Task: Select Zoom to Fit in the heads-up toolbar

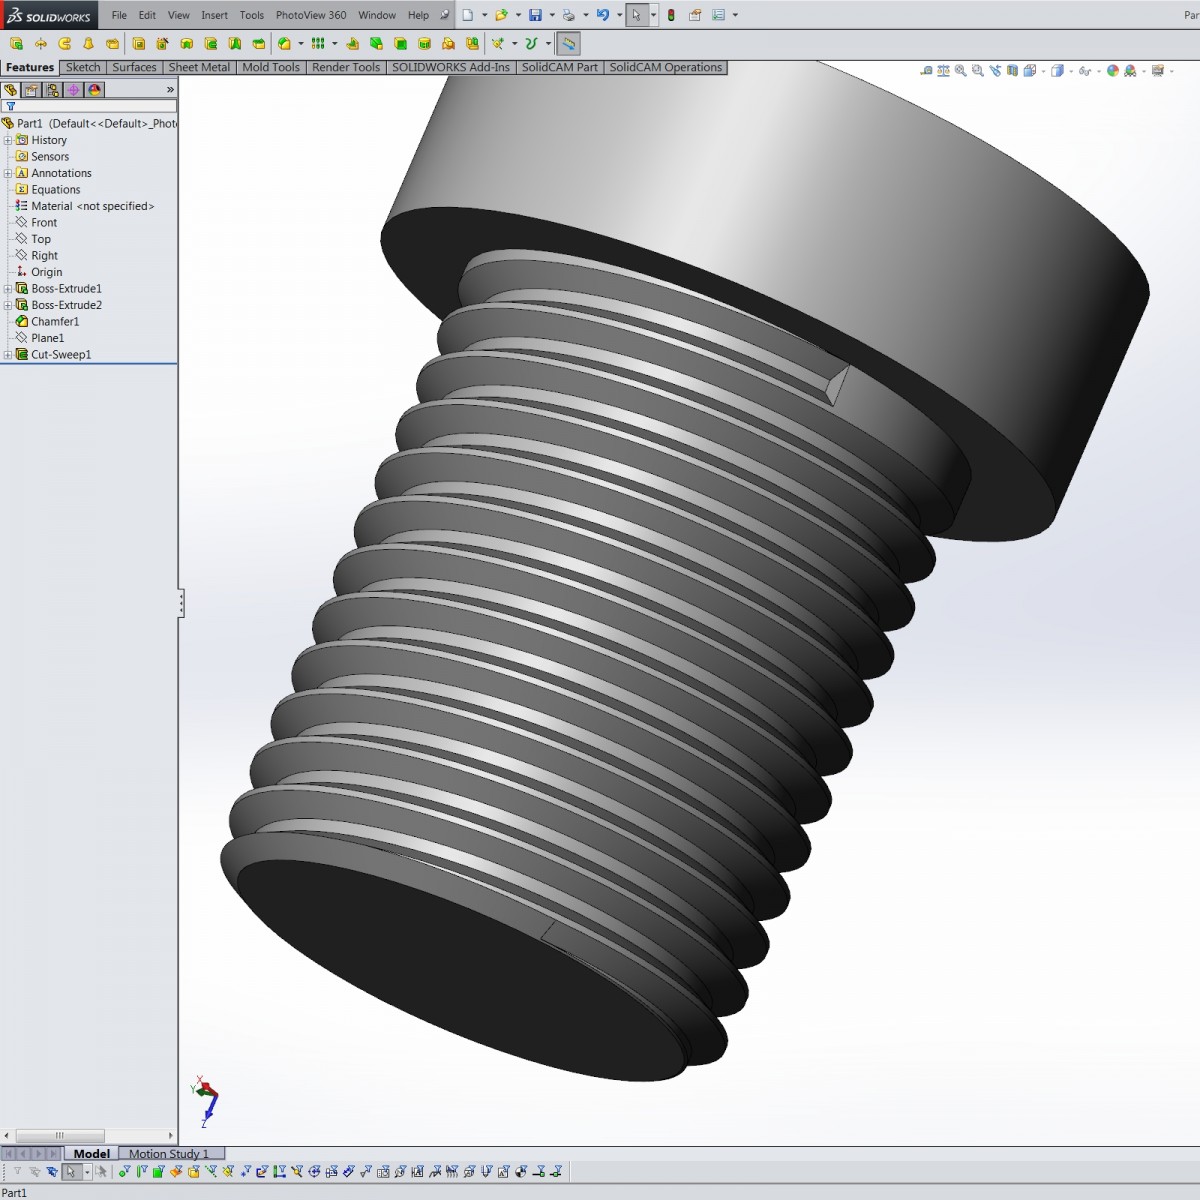Action: (x=958, y=72)
